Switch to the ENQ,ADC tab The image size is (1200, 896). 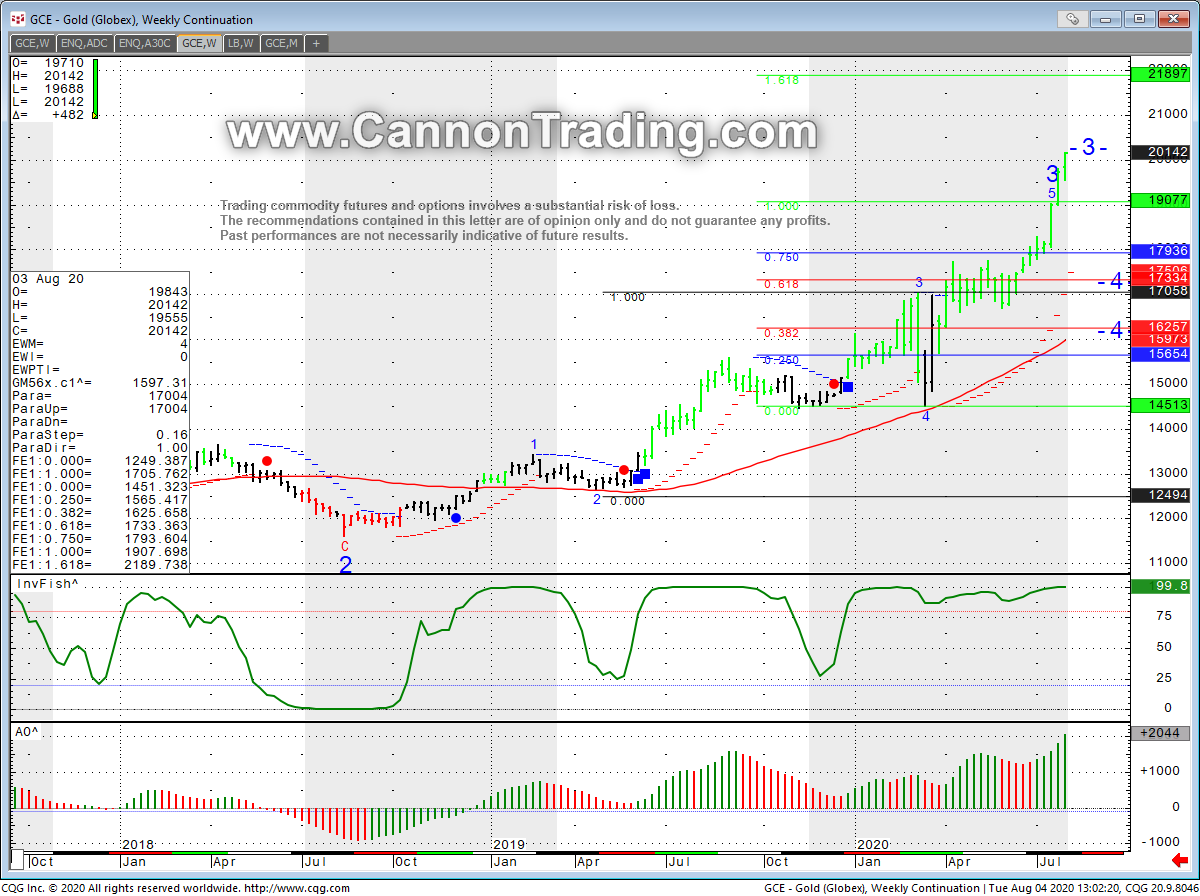84,43
